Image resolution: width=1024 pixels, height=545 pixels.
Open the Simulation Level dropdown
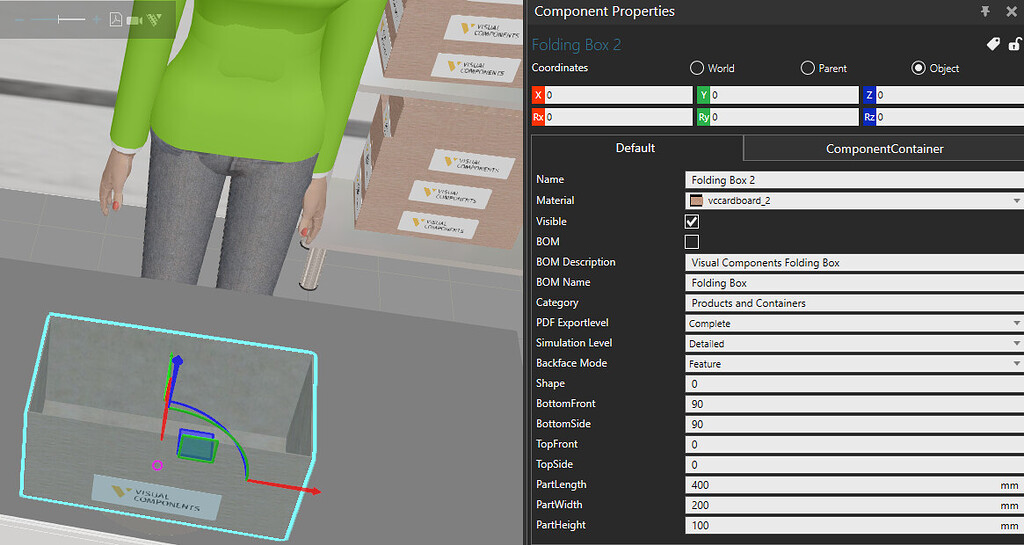pyautogui.click(x=854, y=343)
